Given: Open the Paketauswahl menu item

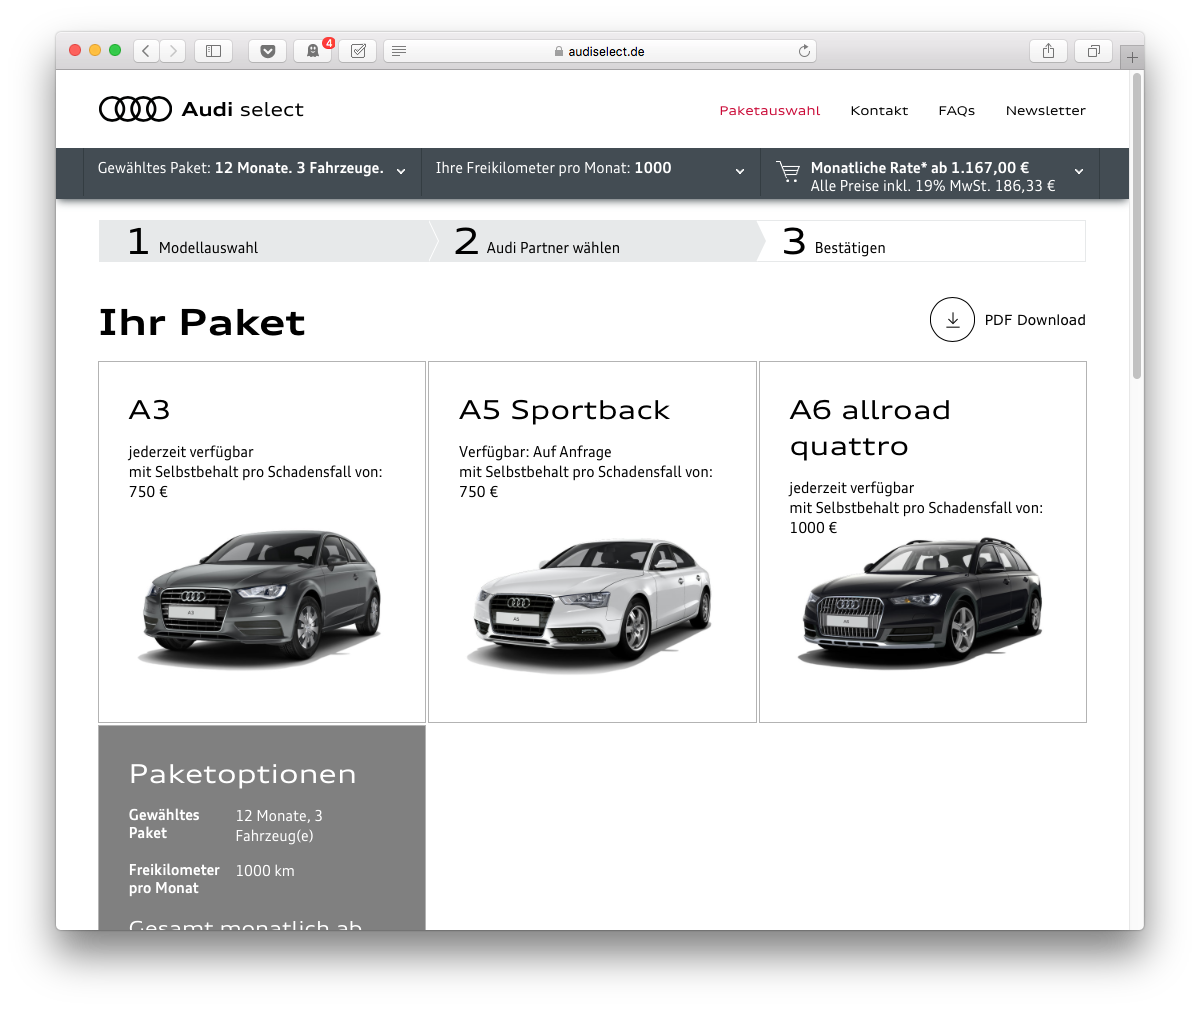Looking at the screenshot, I should pos(770,110).
